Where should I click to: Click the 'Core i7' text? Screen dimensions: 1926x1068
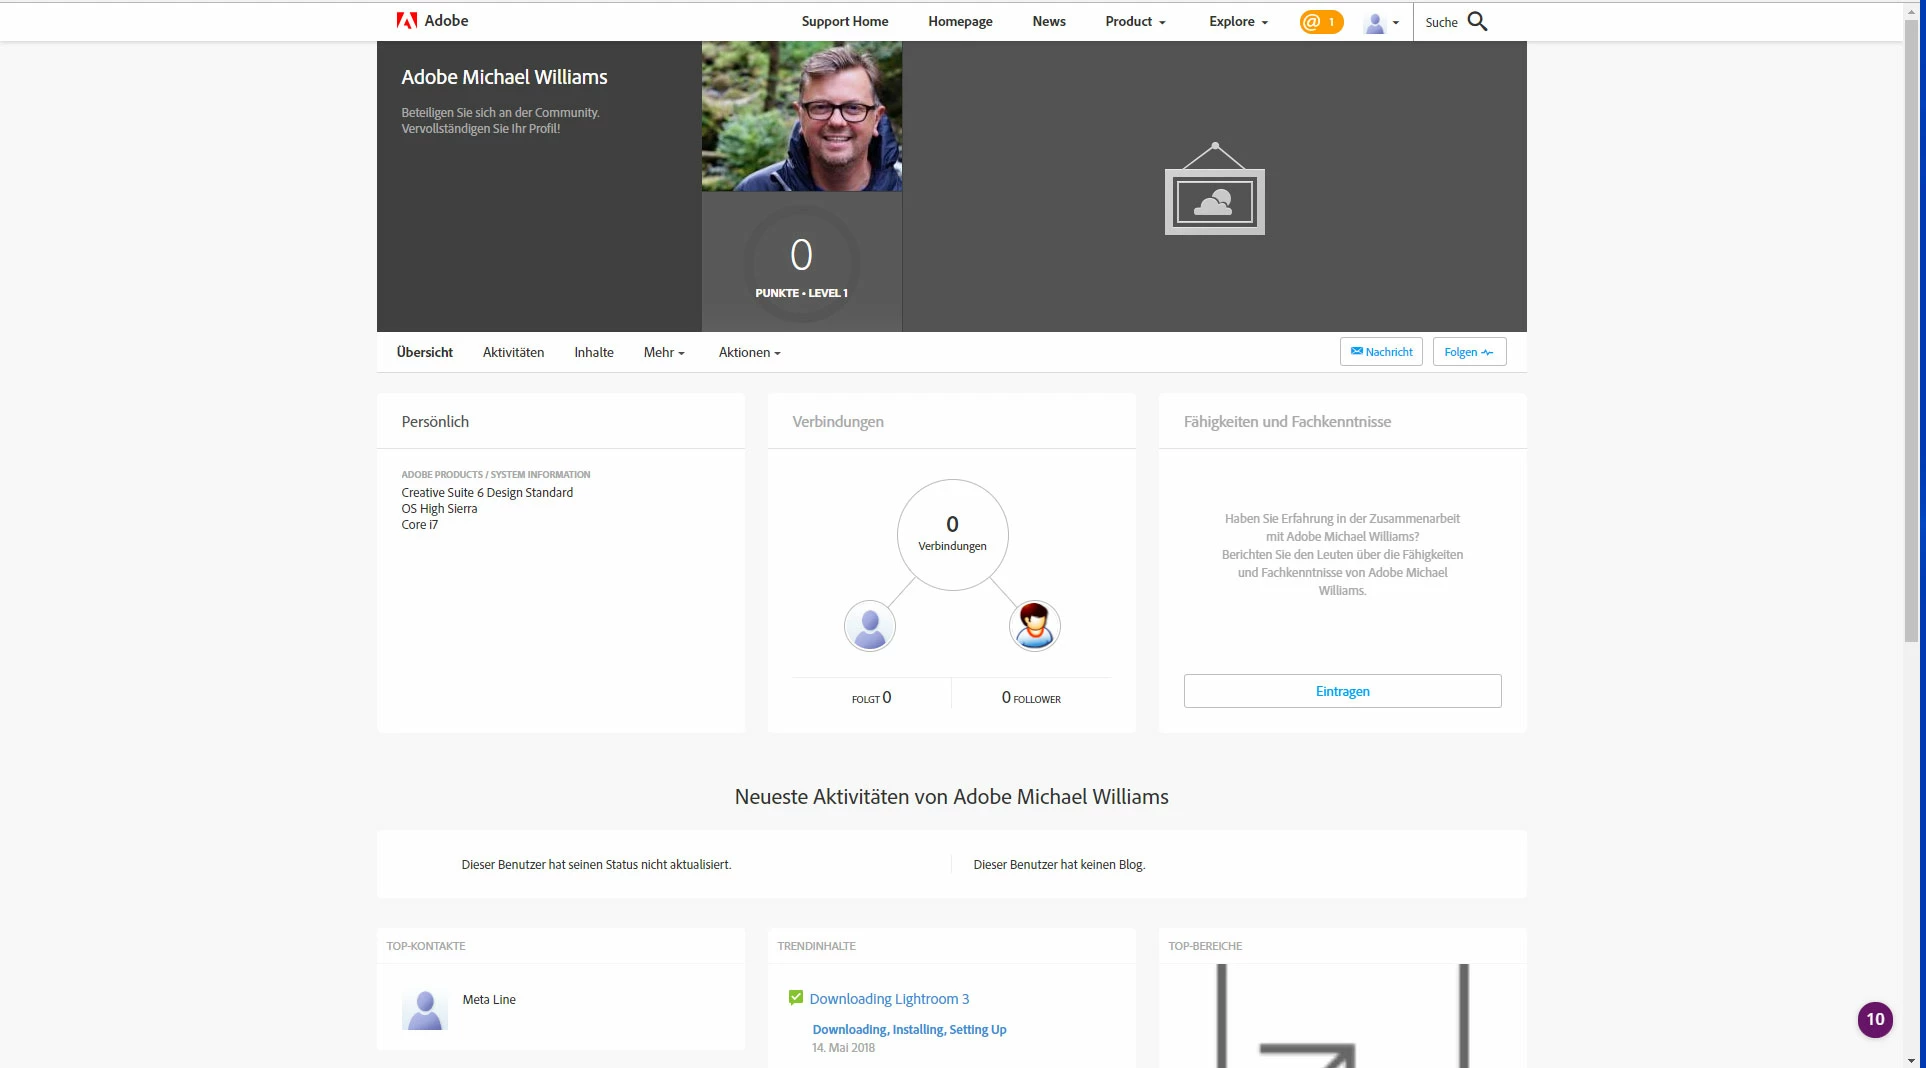pos(419,524)
